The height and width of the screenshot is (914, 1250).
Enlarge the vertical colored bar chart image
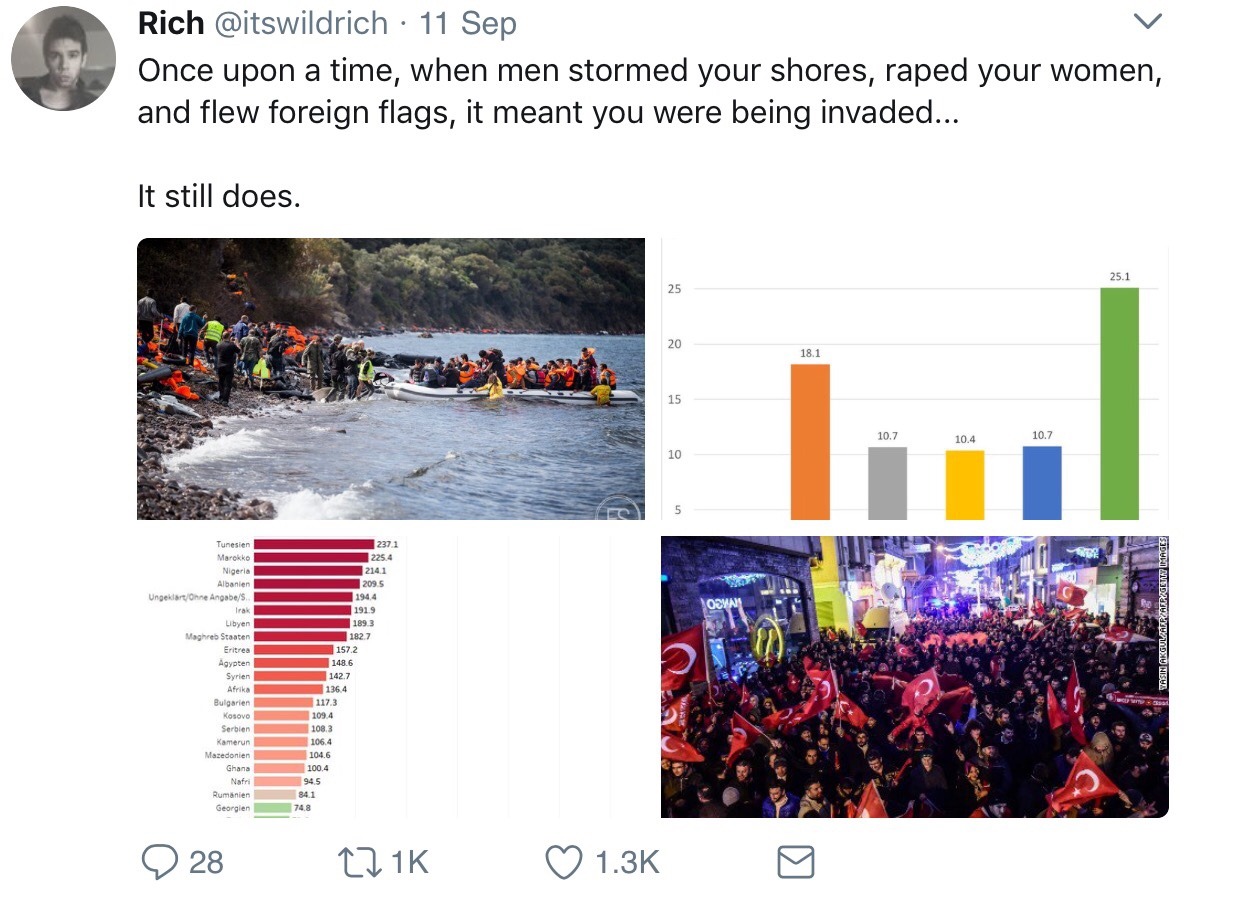coord(914,378)
